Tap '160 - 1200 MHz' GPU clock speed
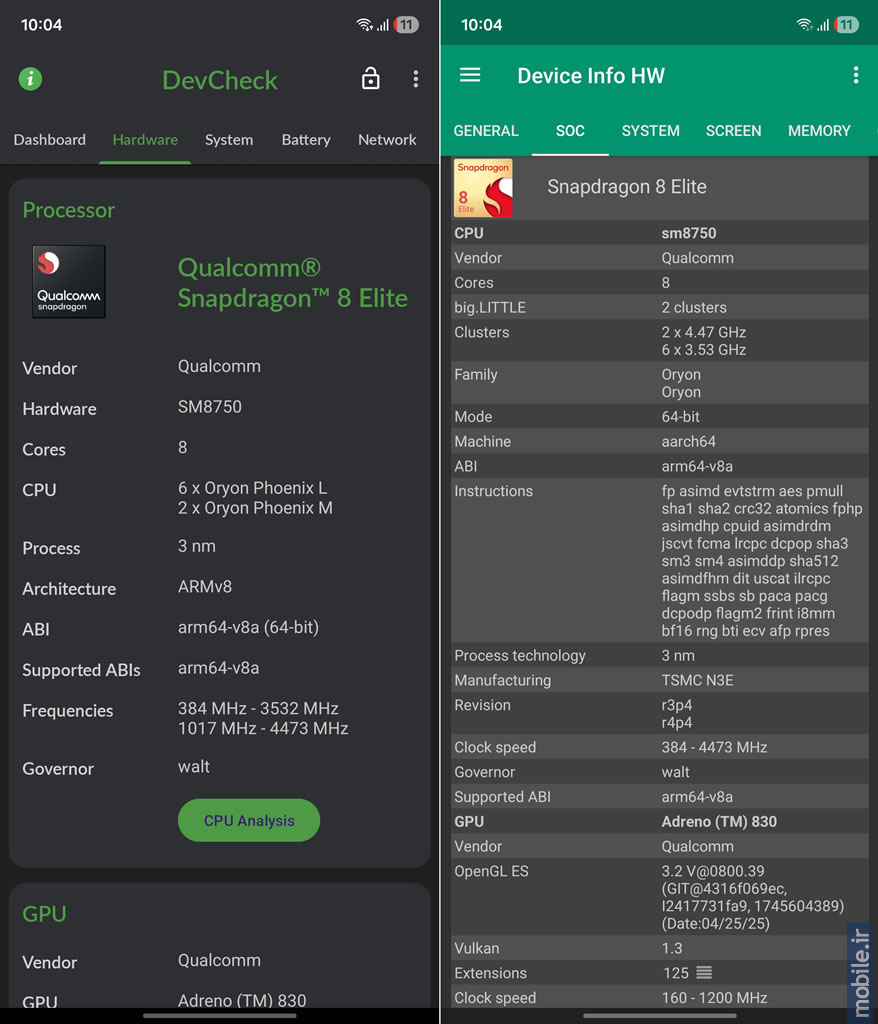This screenshot has height=1024, width=878. point(714,998)
